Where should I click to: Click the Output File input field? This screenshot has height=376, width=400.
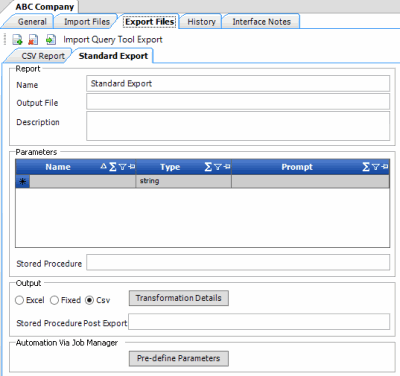238,102
